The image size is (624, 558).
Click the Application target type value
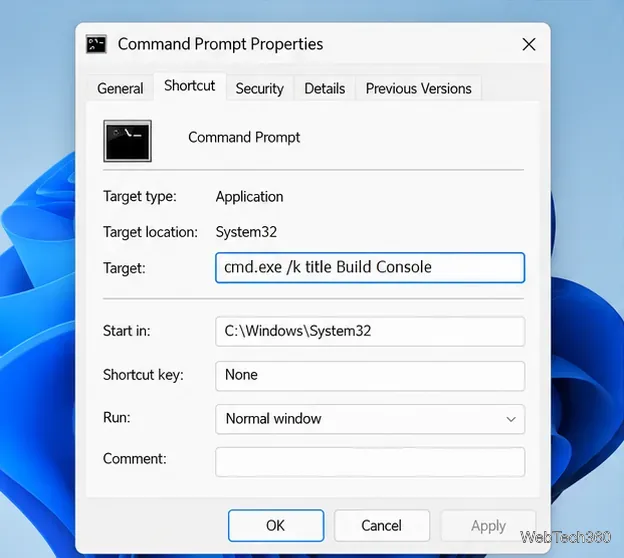pyautogui.click(x=250, y=197)
